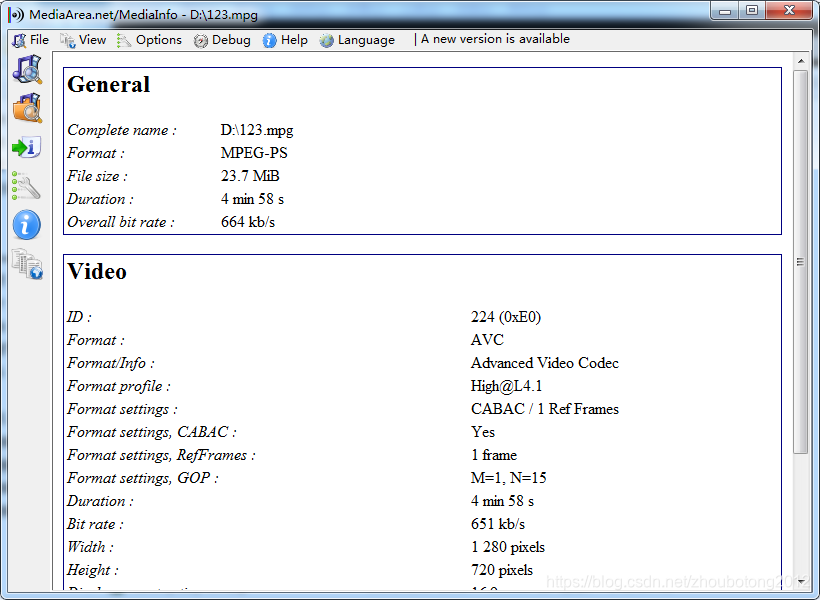
Task: Open the Options menu
Action: [x=149, y=40]
